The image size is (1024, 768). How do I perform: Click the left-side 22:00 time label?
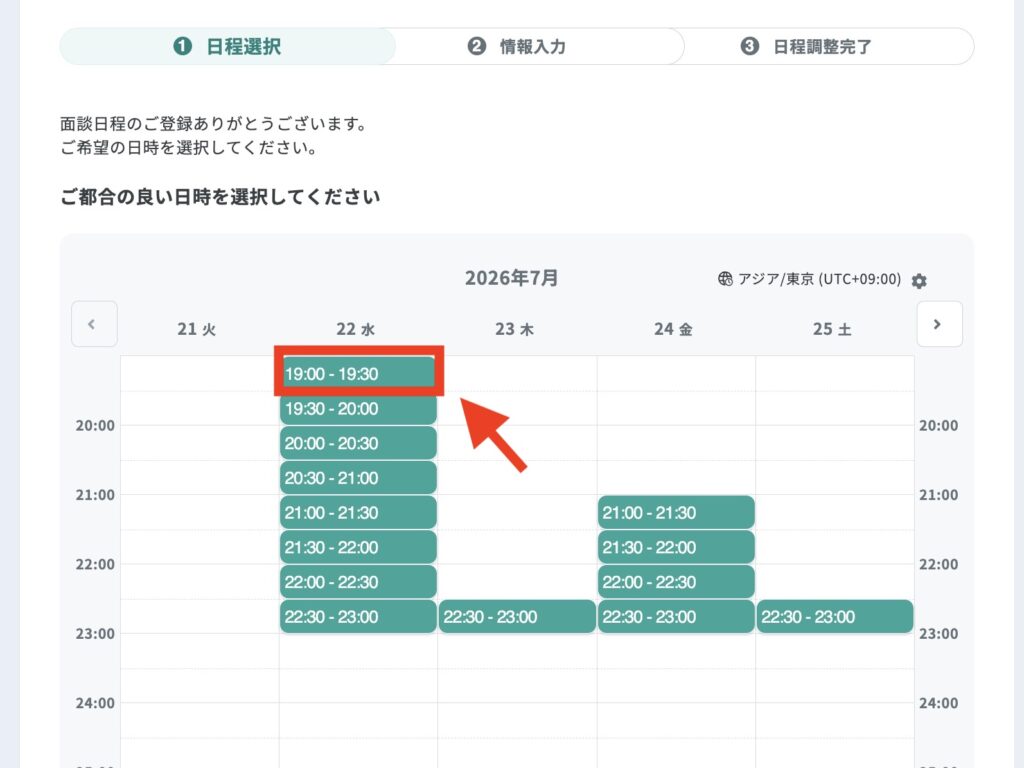(x=95, y=564)
